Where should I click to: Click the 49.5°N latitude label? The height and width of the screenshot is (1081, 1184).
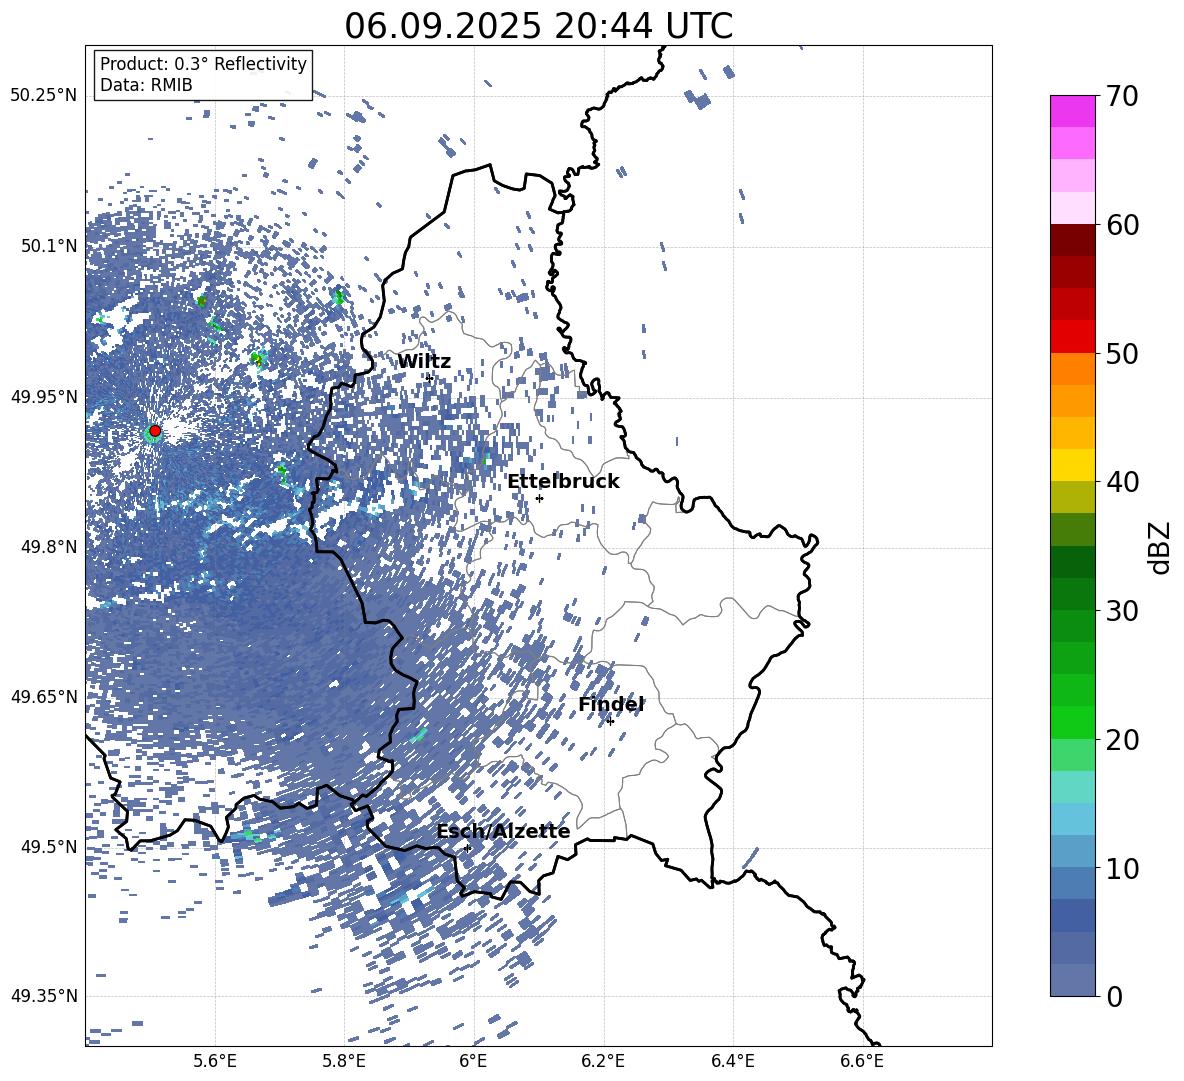[x=49, y=846]
